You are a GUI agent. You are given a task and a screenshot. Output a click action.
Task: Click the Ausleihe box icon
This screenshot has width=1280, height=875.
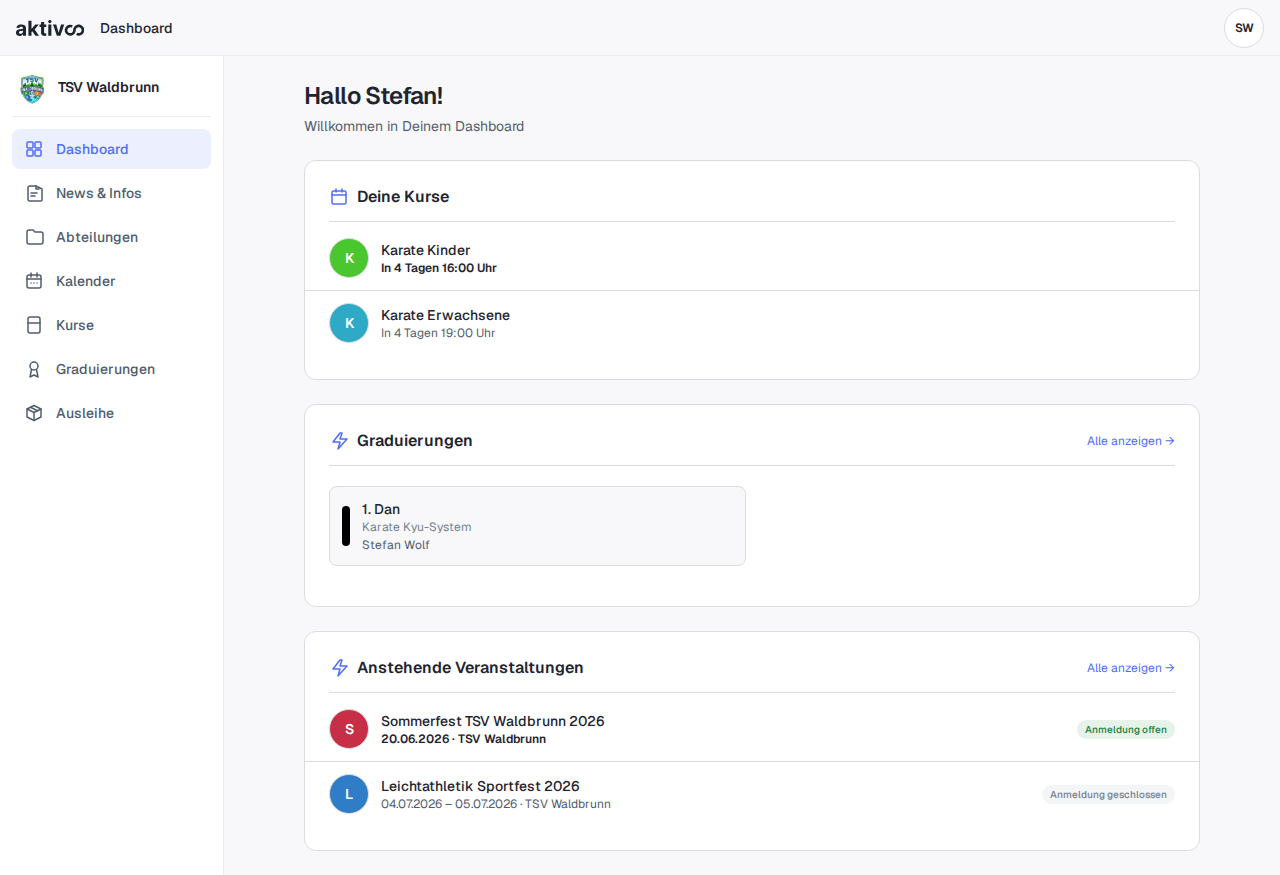point(34,413)
